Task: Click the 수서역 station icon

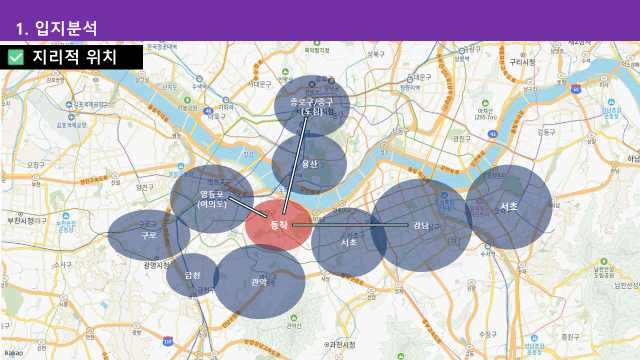Action: [487, 246]
